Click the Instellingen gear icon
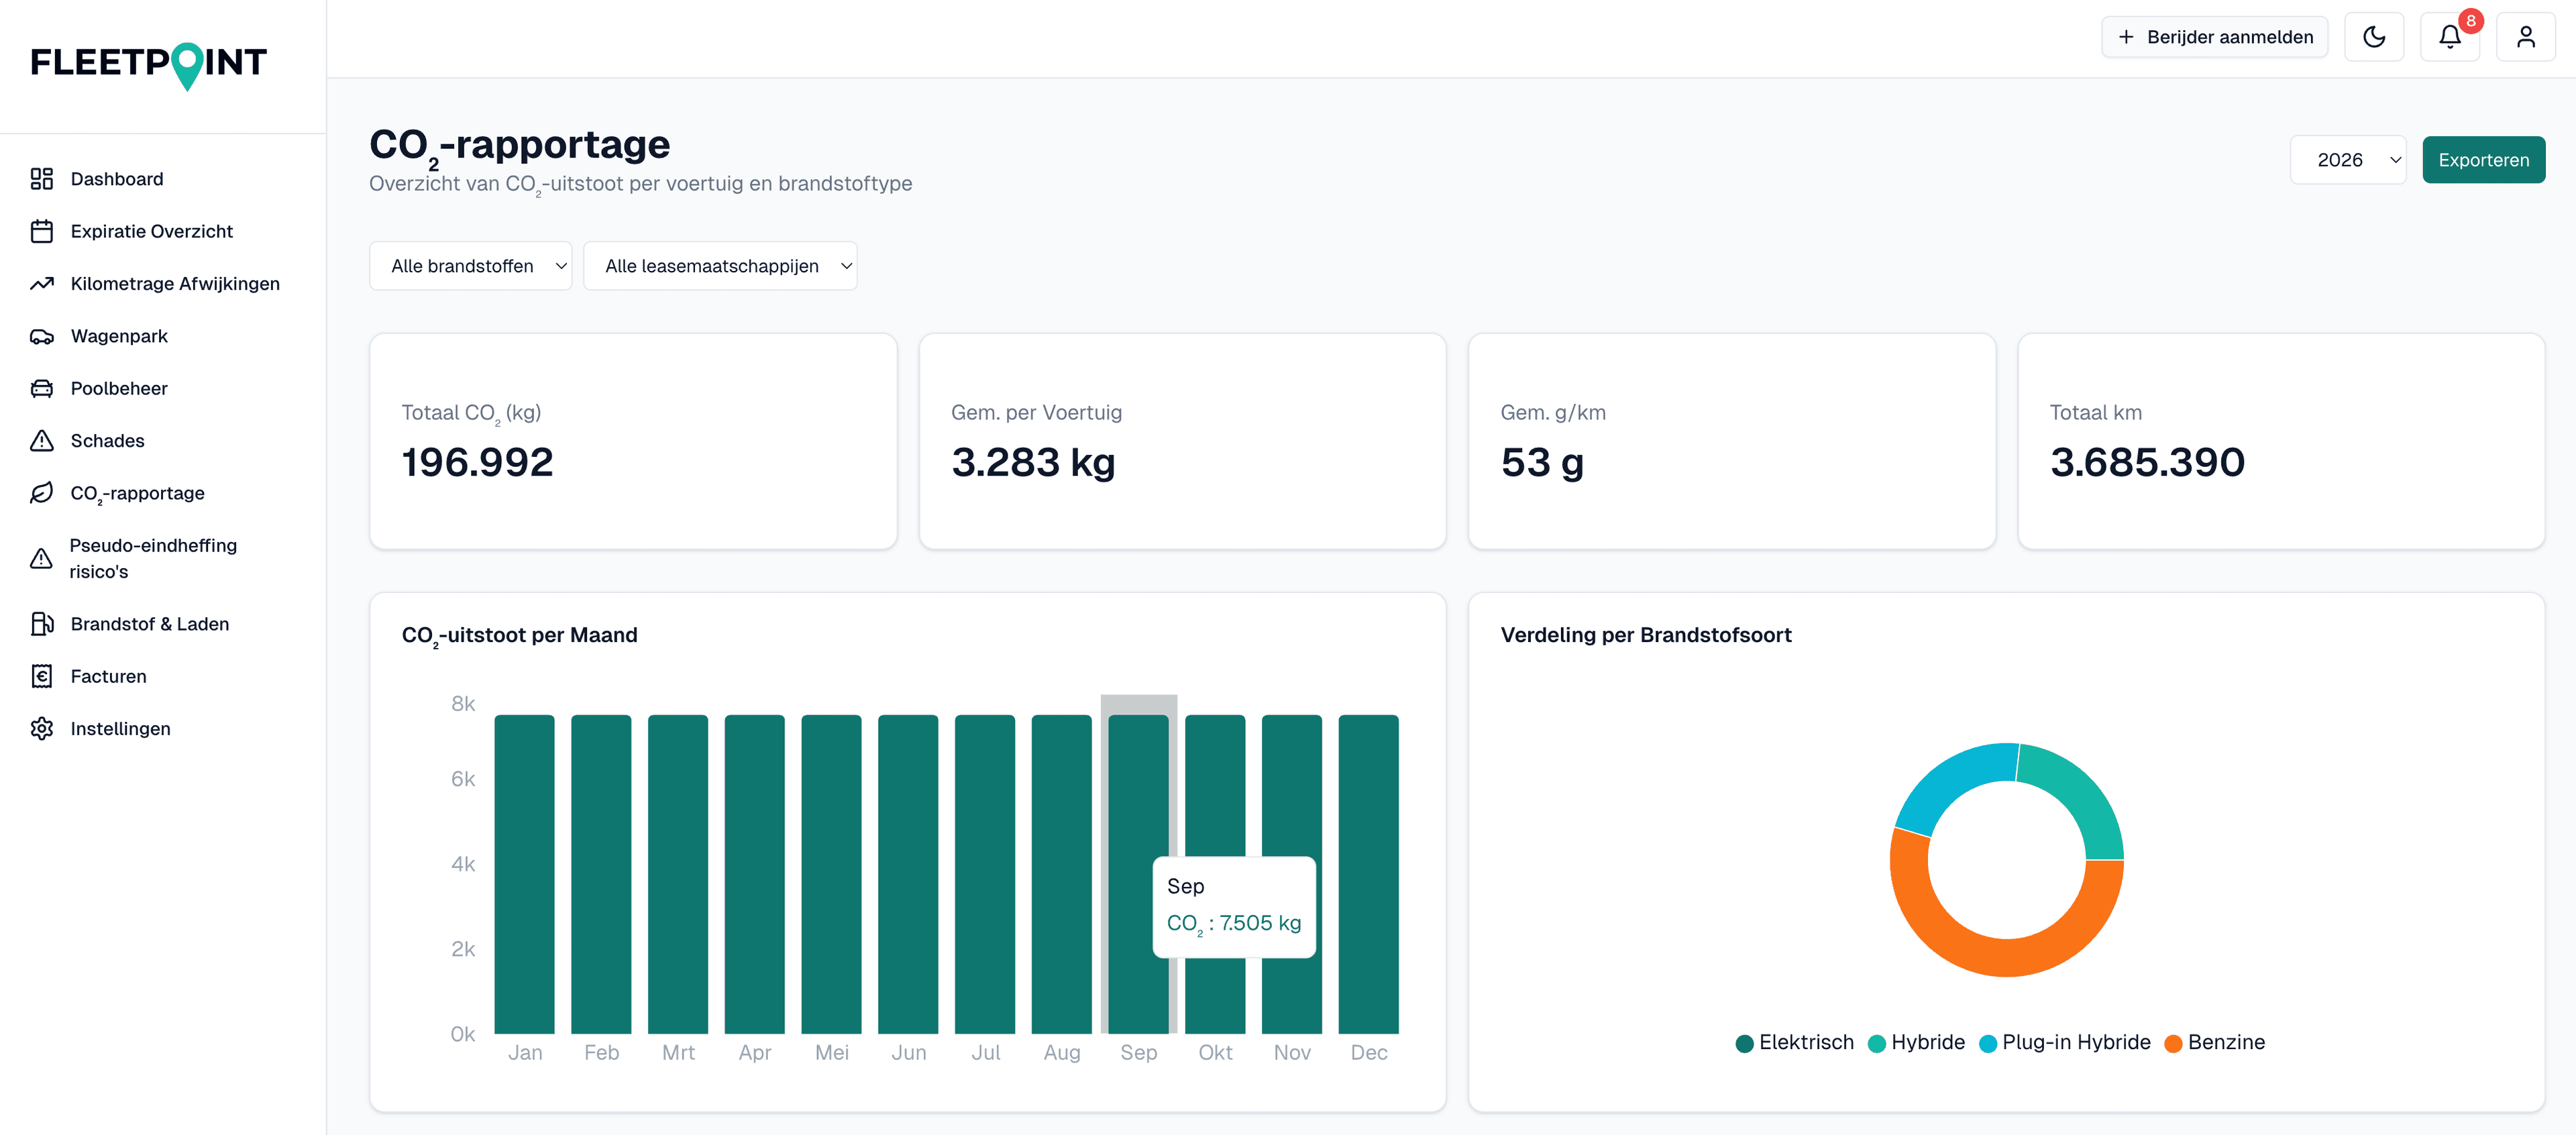The height and width of the screenshot is (1135, 2576). point(41,729)
